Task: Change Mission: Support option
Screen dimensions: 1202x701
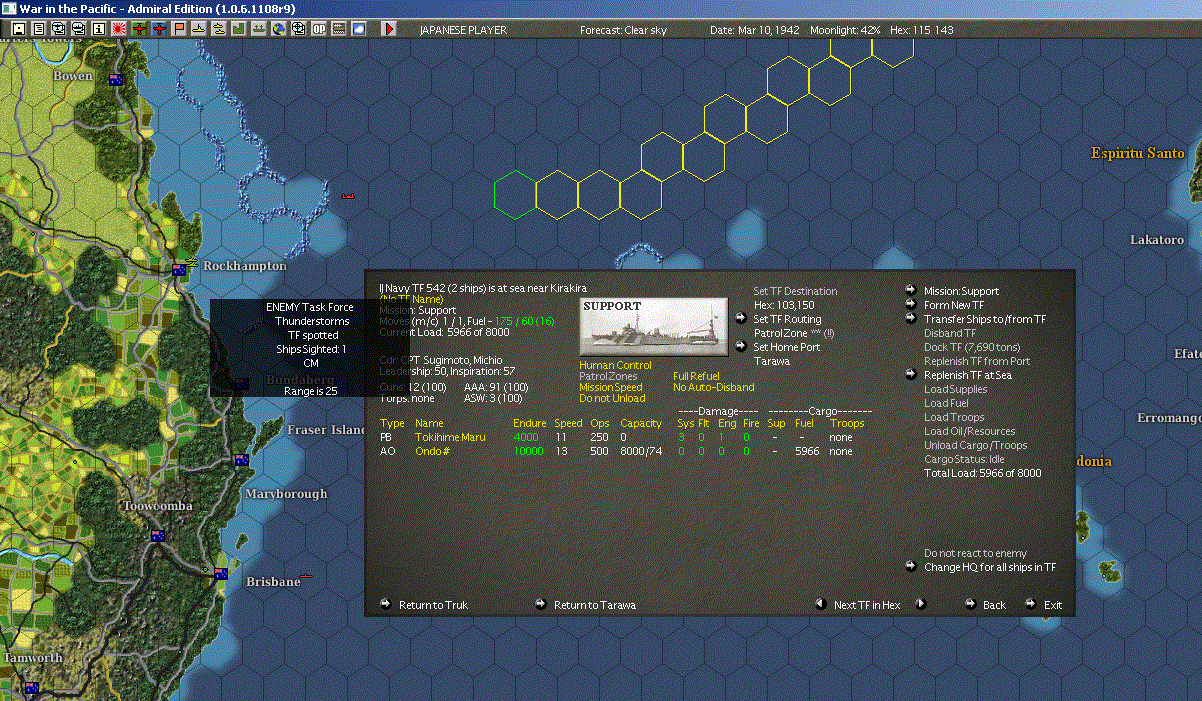Action: click(x=961, y=291)
